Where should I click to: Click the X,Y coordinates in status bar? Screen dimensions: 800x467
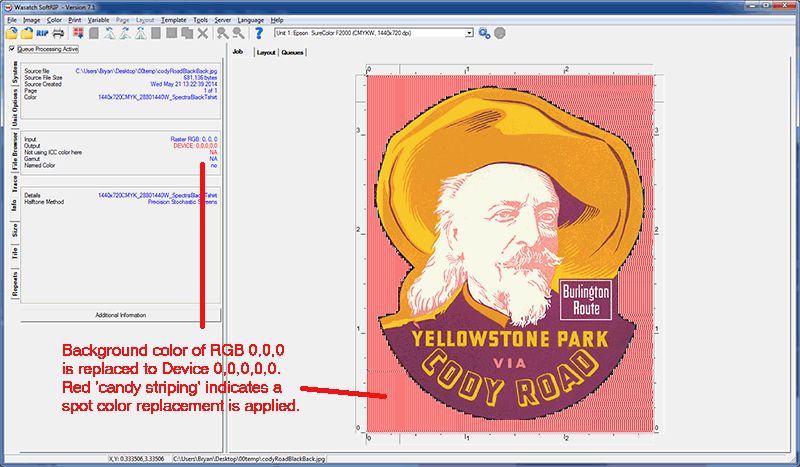(x=136, y=459)
